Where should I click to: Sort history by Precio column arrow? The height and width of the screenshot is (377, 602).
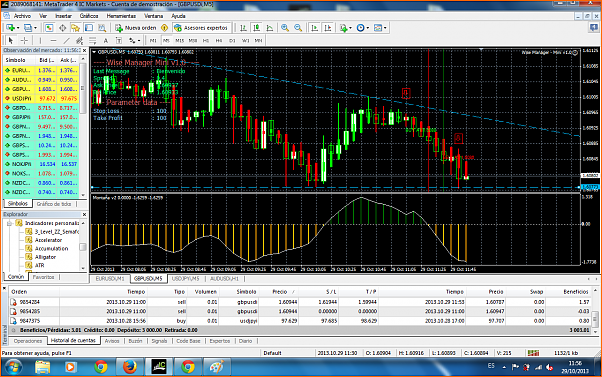(294, 292)
